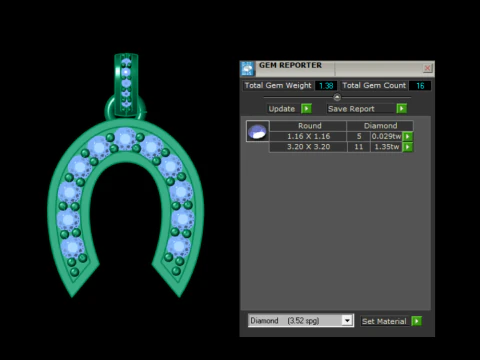The width and height of the screenshot is (480, 360).
Task: Close the Gem Reporter window
Action: tap(427, 68)
